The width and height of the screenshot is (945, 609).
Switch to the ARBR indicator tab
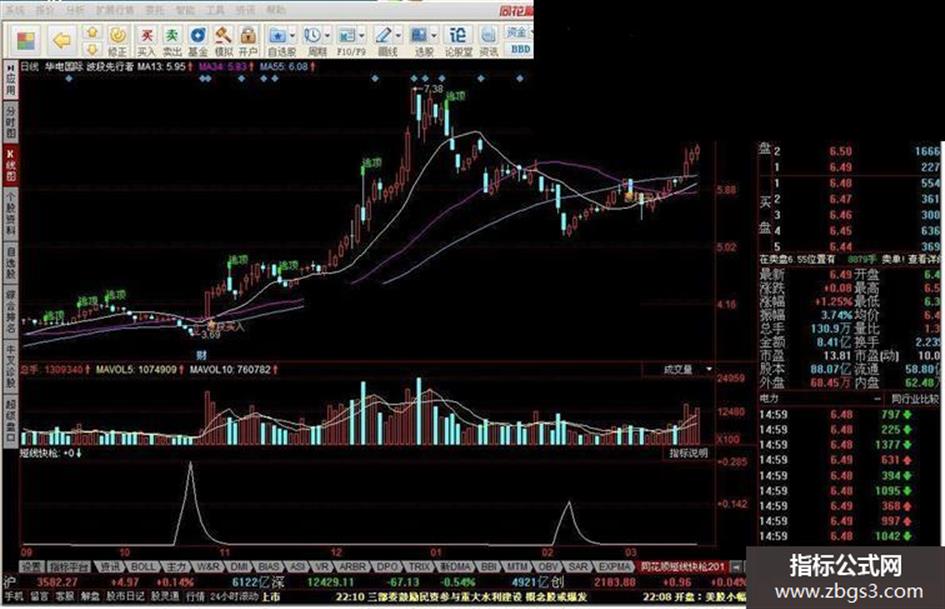pos(352,567)
